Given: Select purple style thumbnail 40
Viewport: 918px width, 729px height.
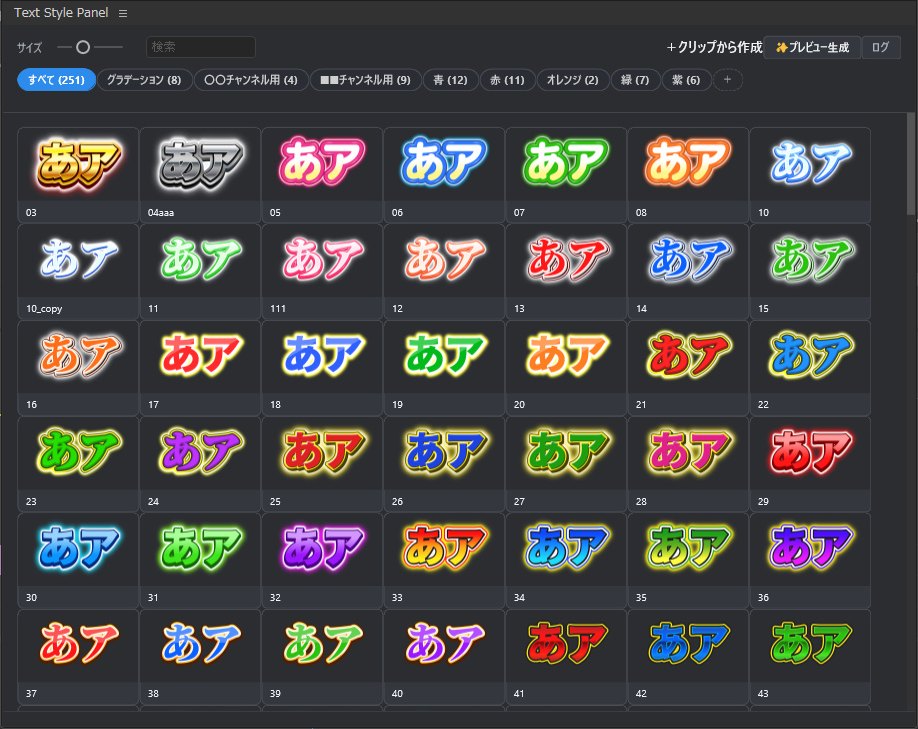Looking at the screenshot, I should pos(444,657).
